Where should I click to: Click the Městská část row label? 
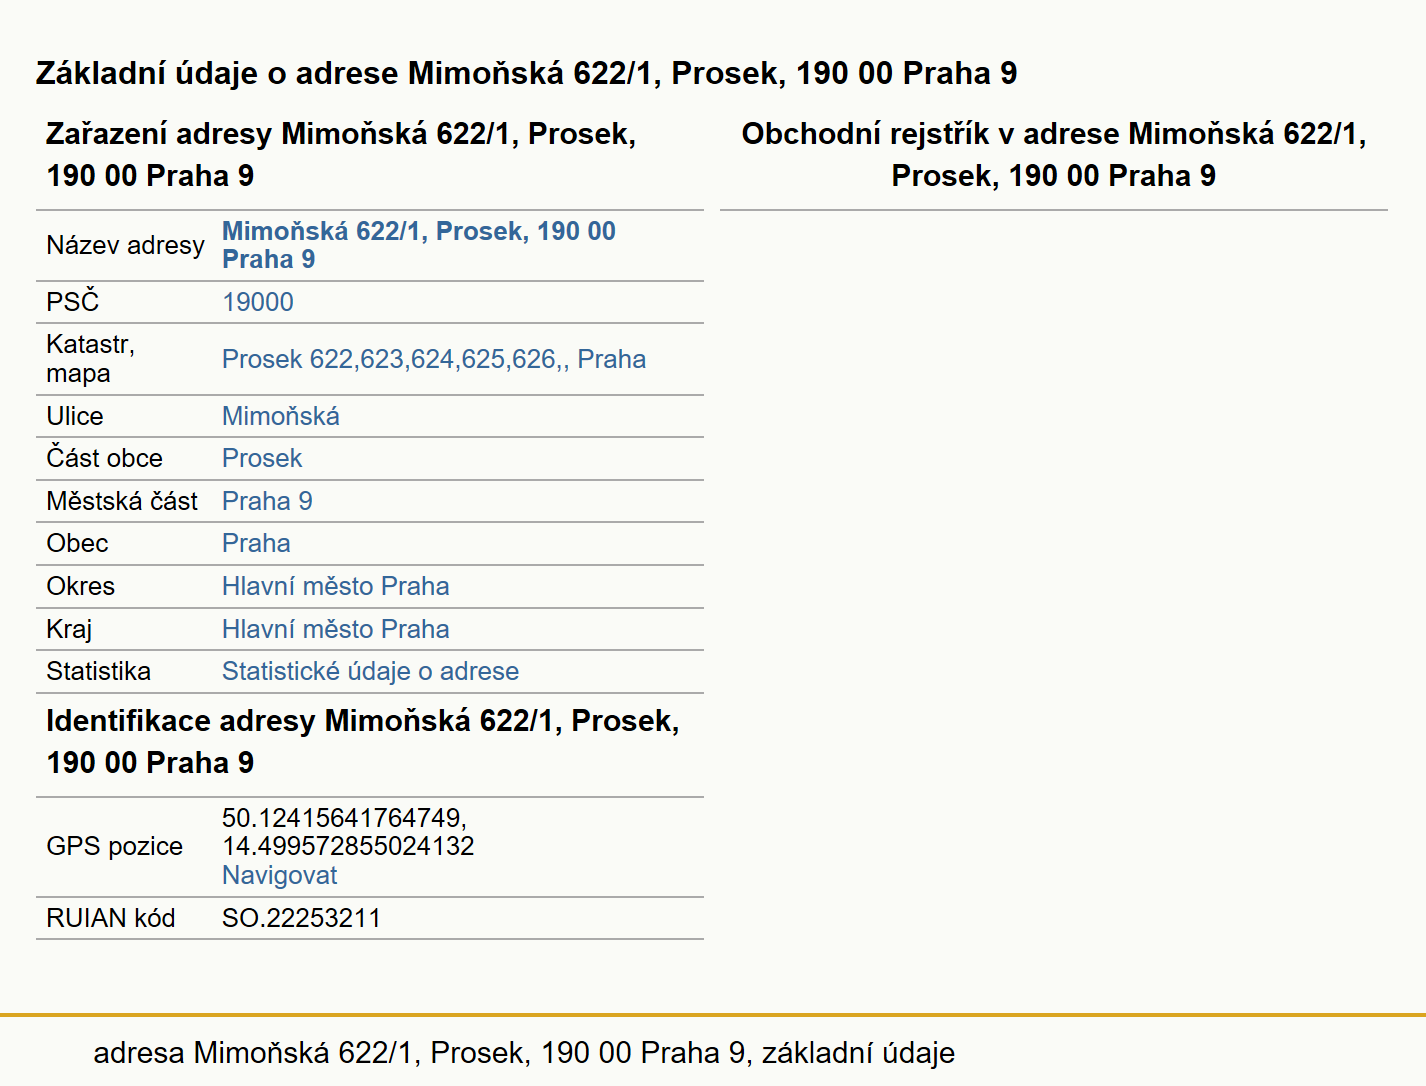pos(122,501)
